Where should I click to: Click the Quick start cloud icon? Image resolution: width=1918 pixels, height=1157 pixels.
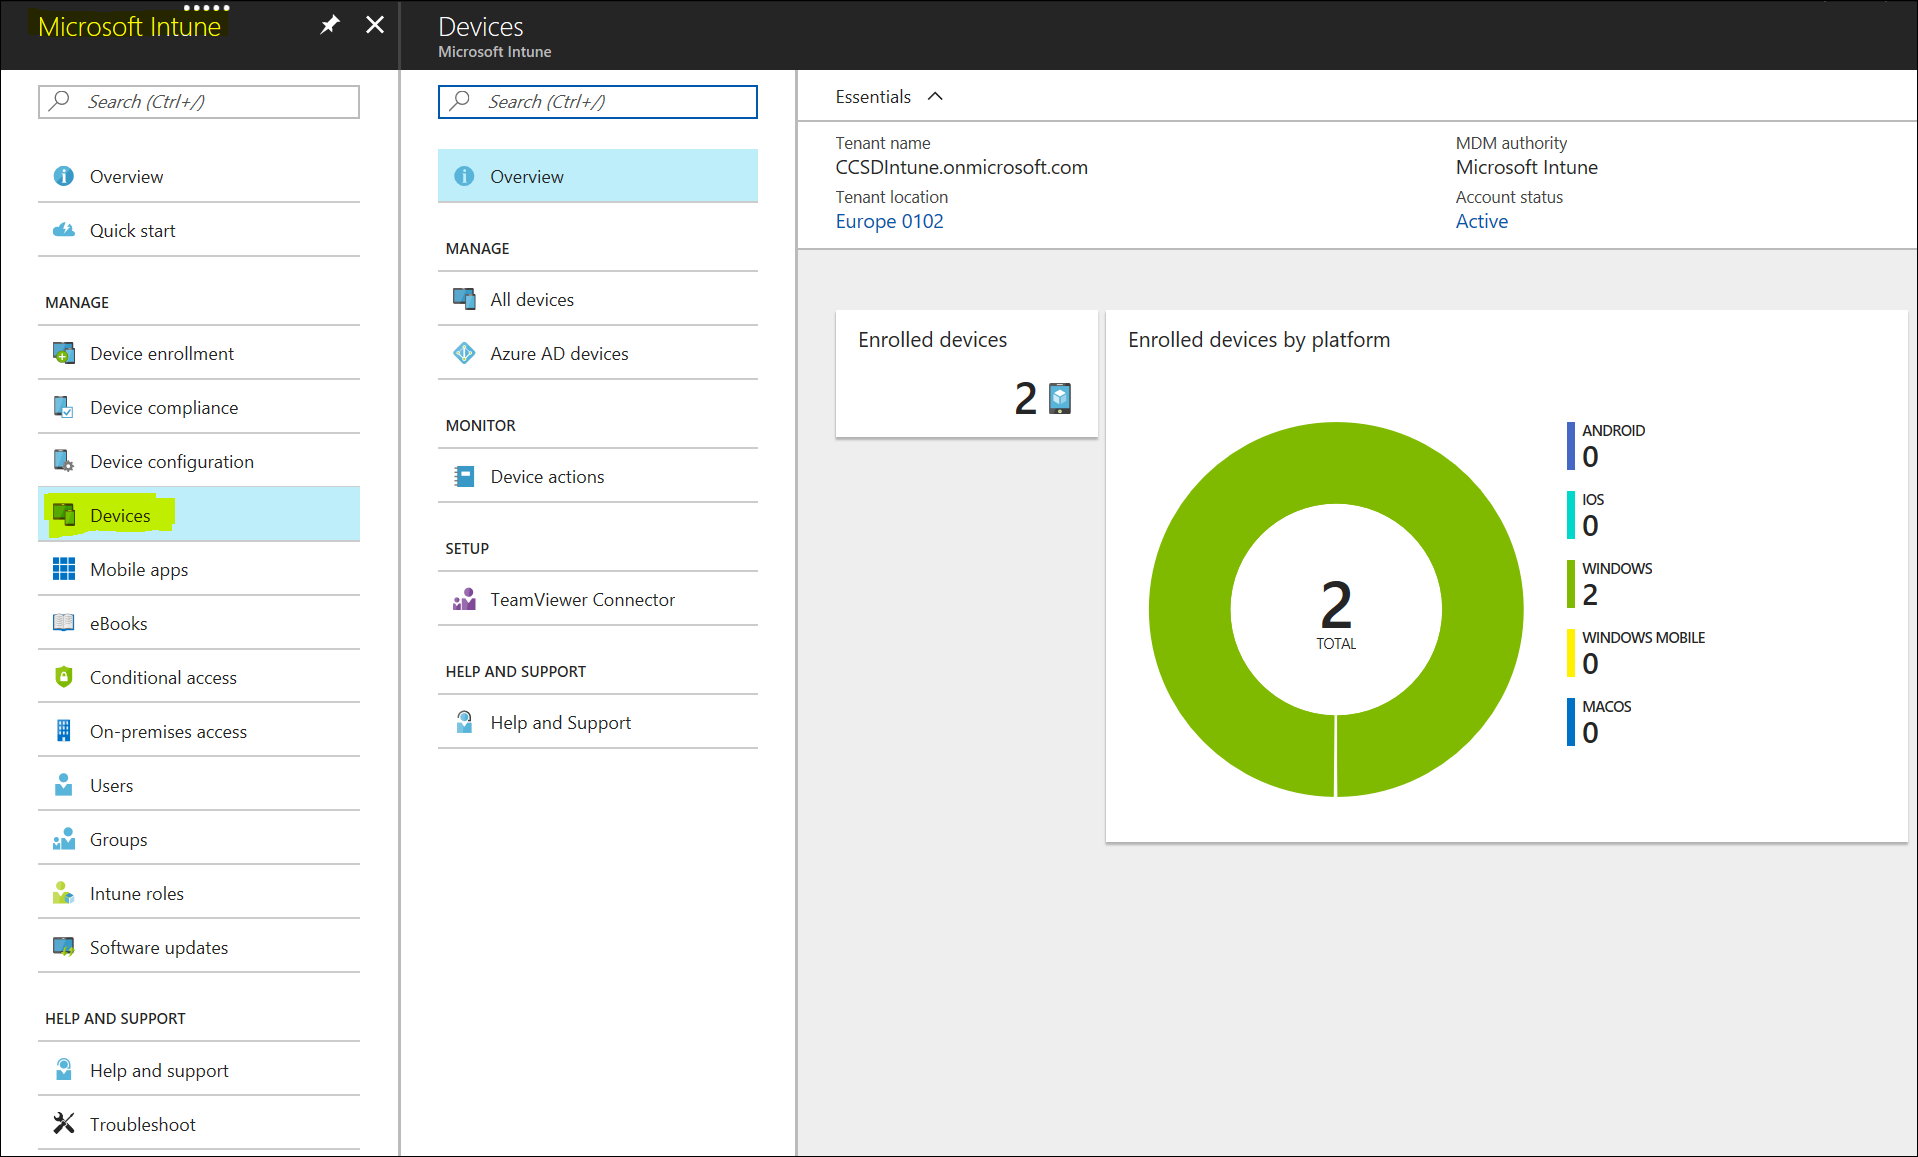point(64,230)
